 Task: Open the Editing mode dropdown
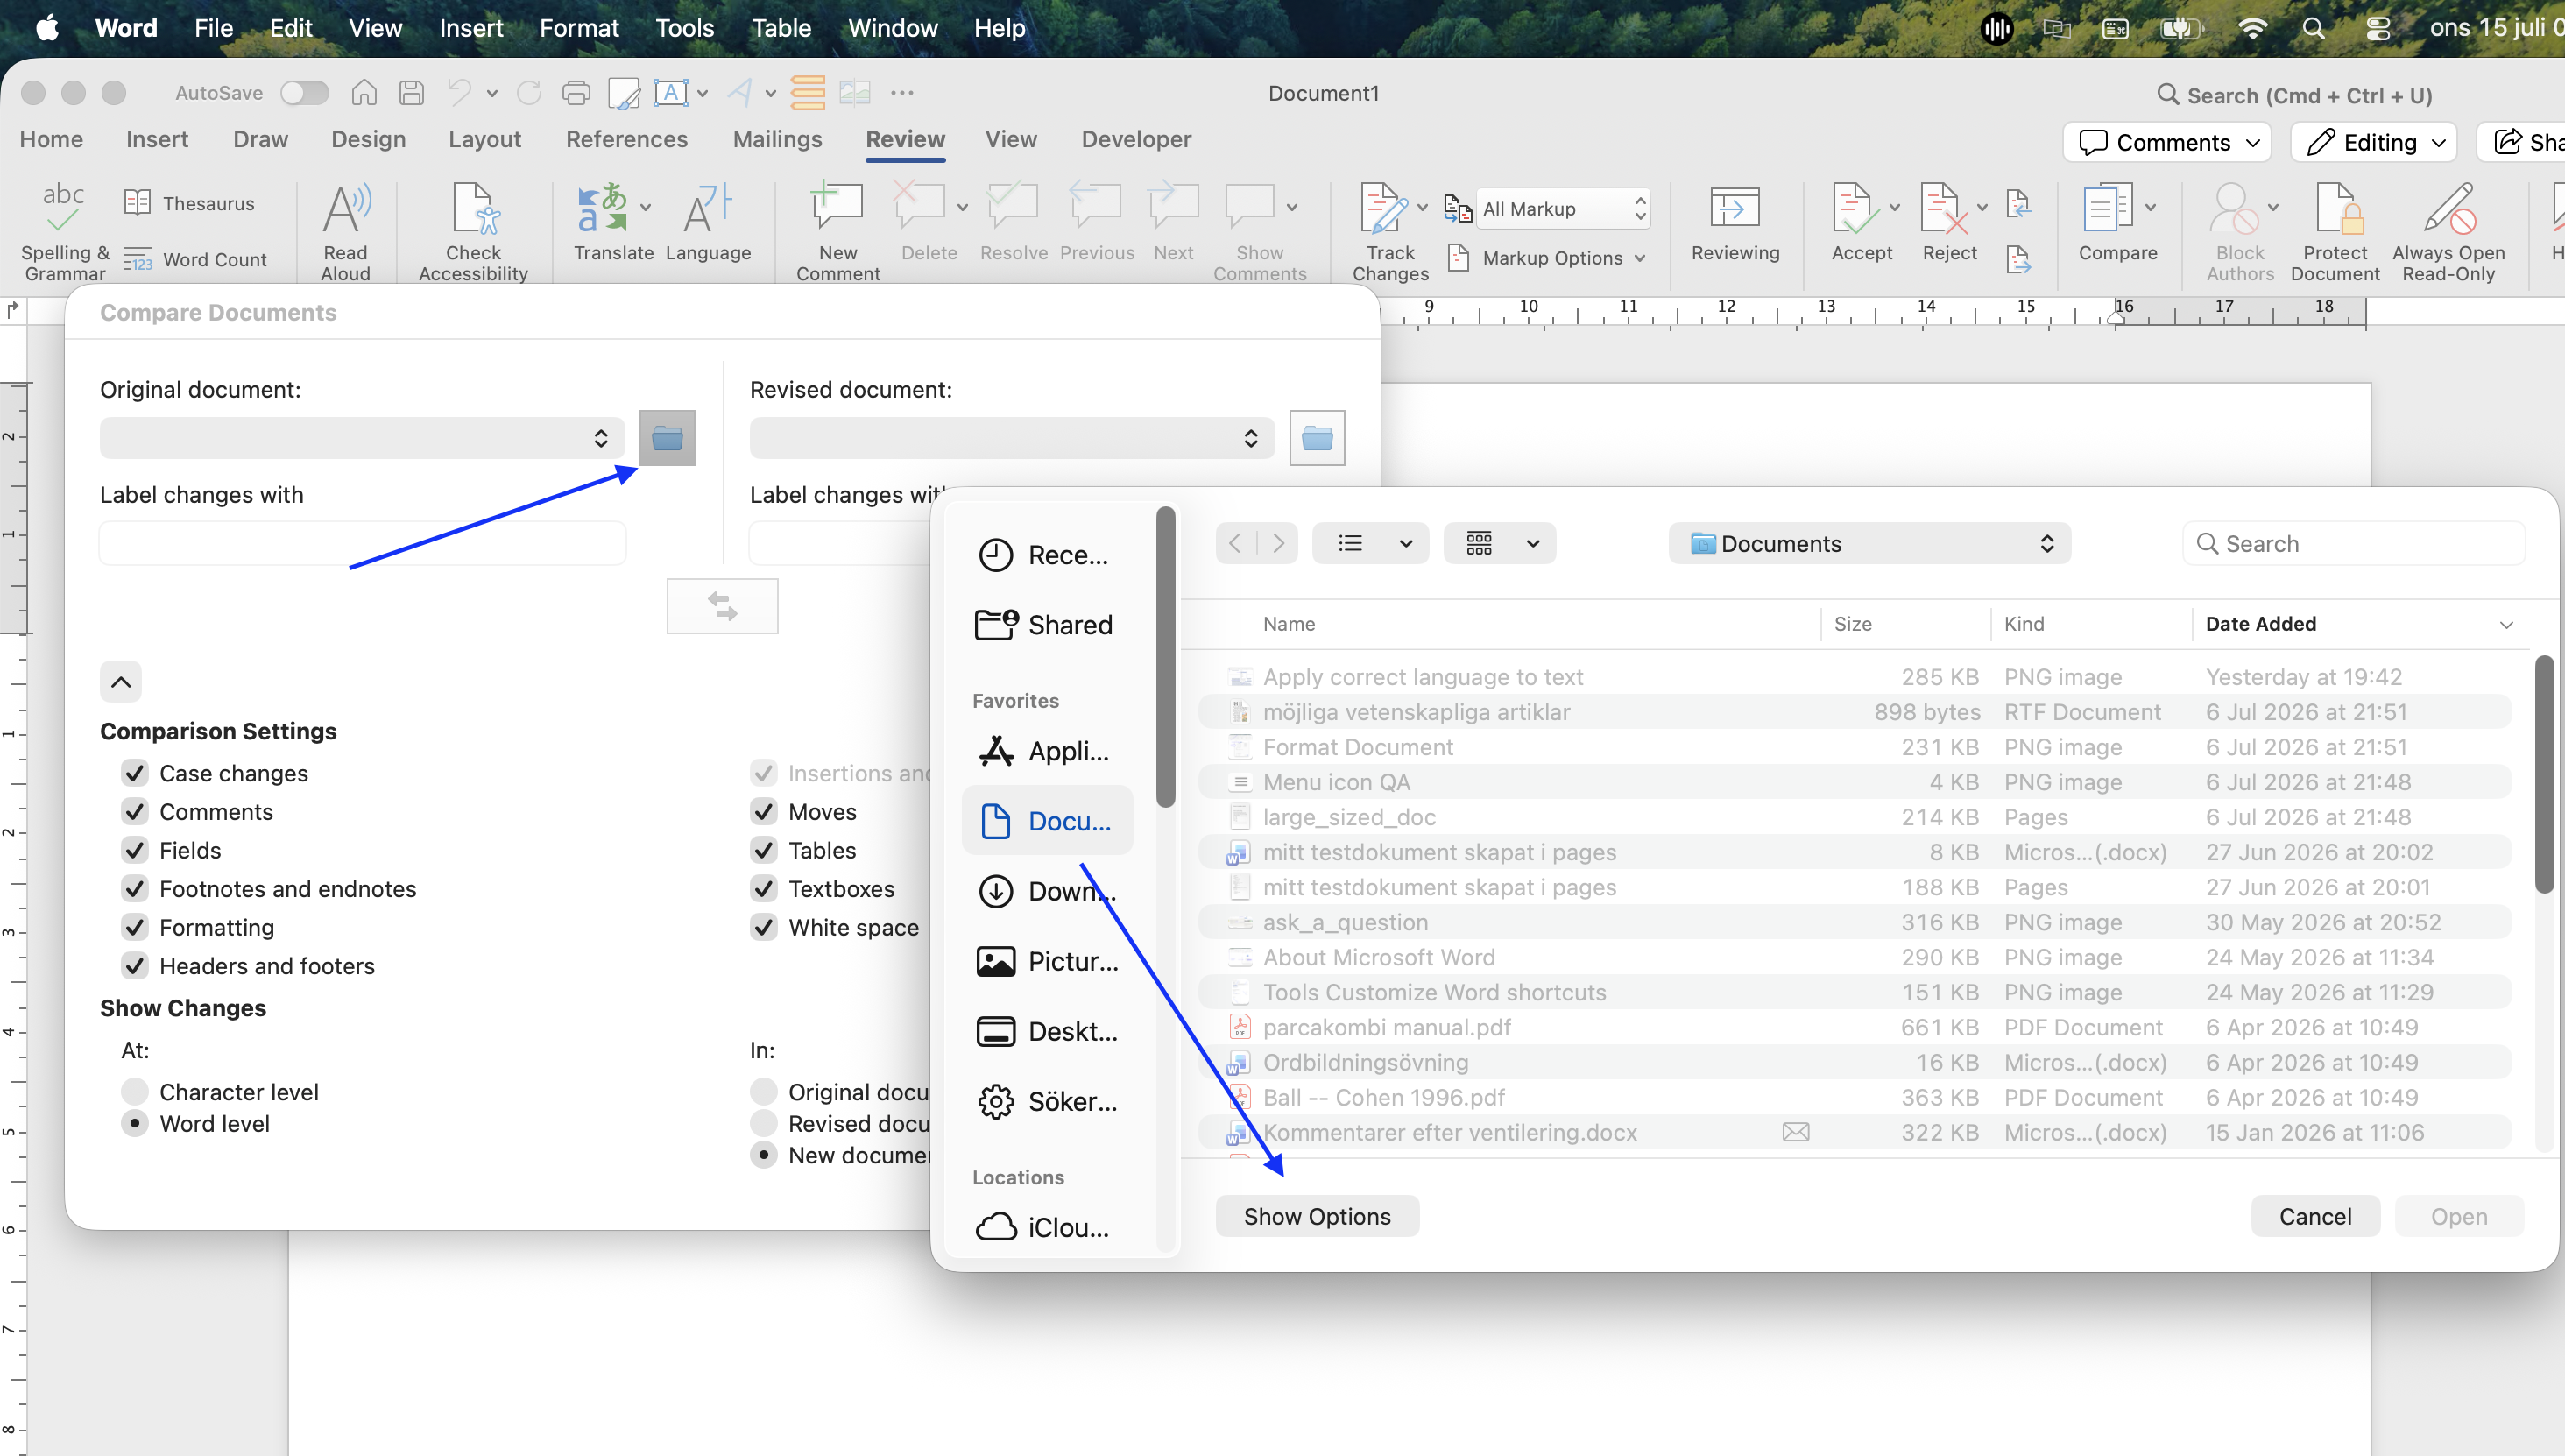(2373, 142)
